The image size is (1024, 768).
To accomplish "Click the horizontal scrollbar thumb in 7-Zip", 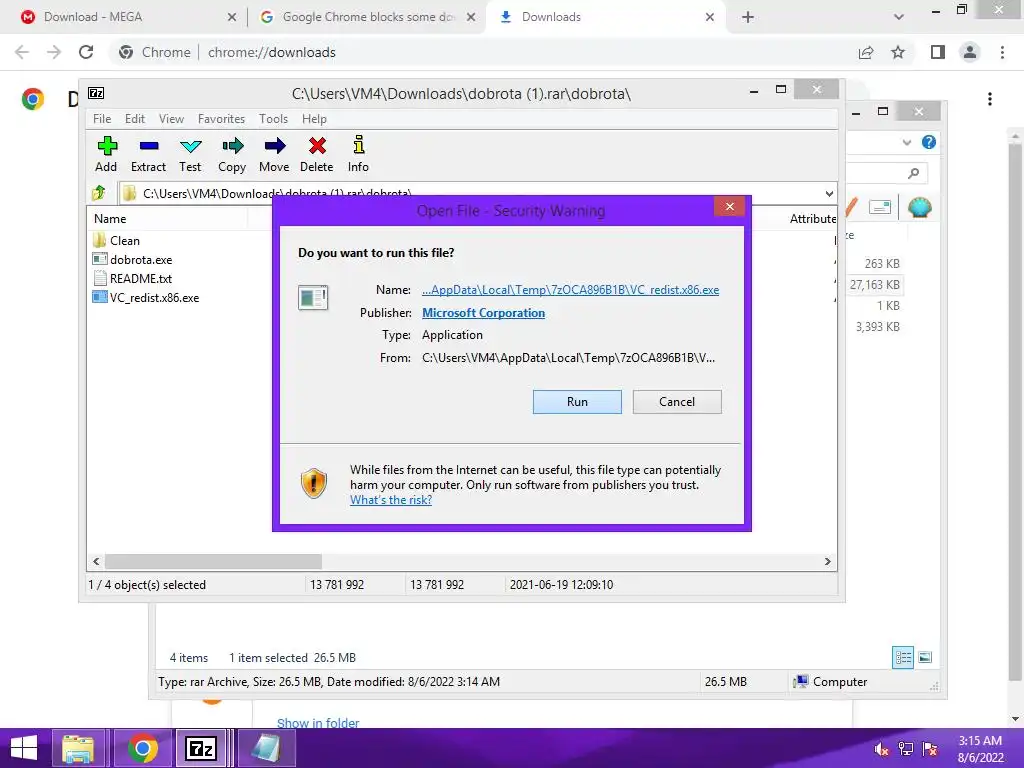I will click(213, 562).
